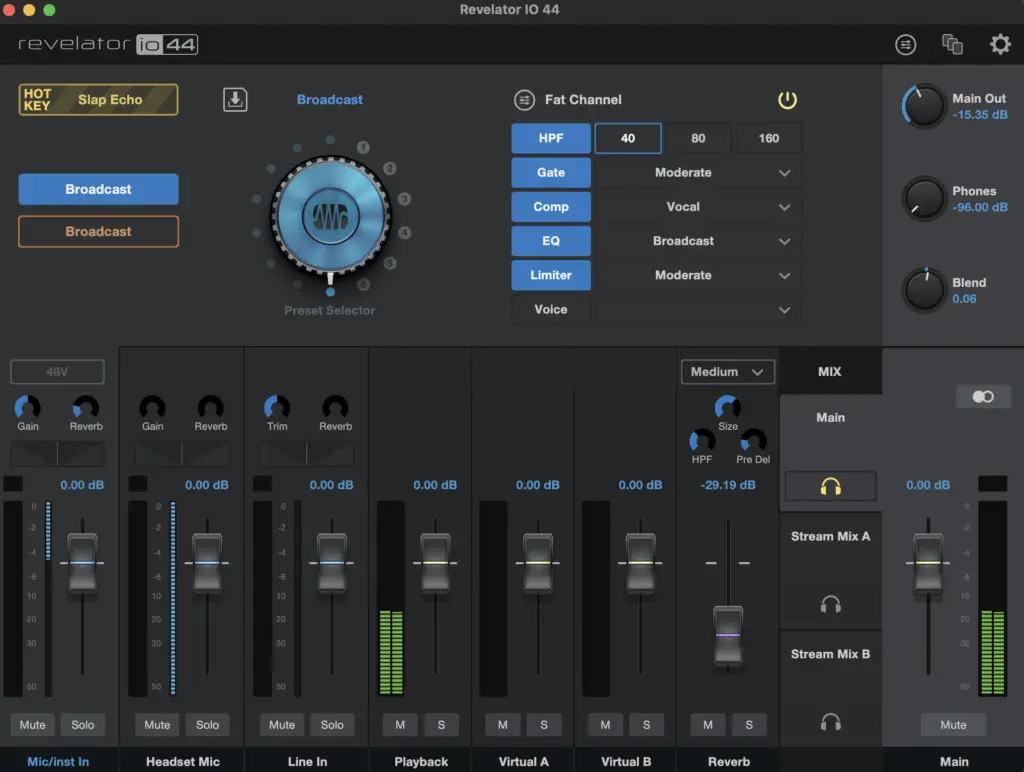Click the scenes copy icon in header

click(x=952, y=44)
